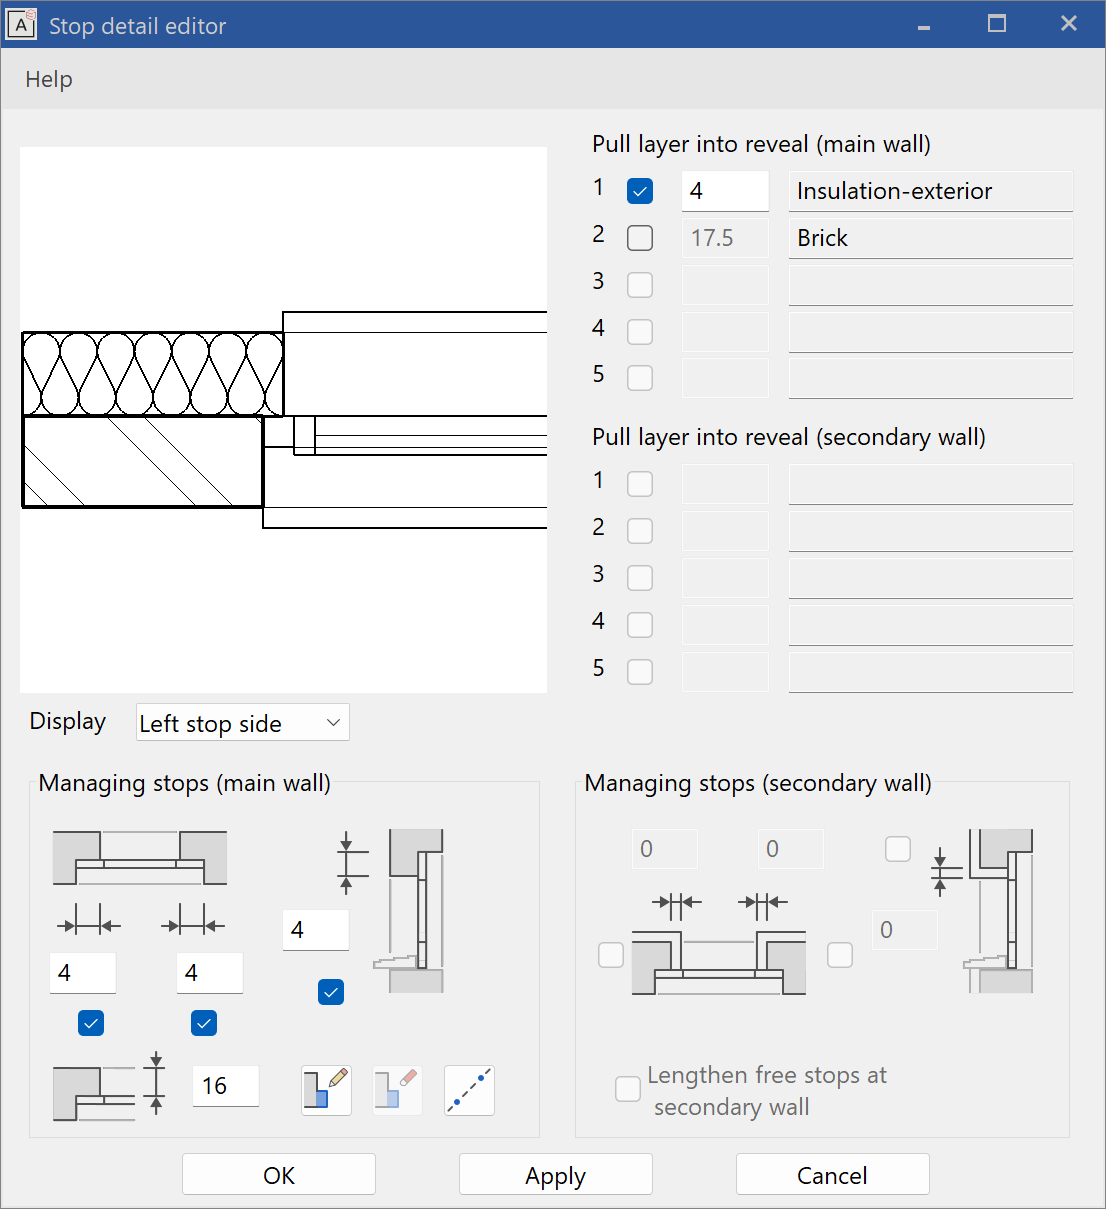Click the stop depth diagram beside 16
Screen dimensions: 1106x1209
point(94,1092)
